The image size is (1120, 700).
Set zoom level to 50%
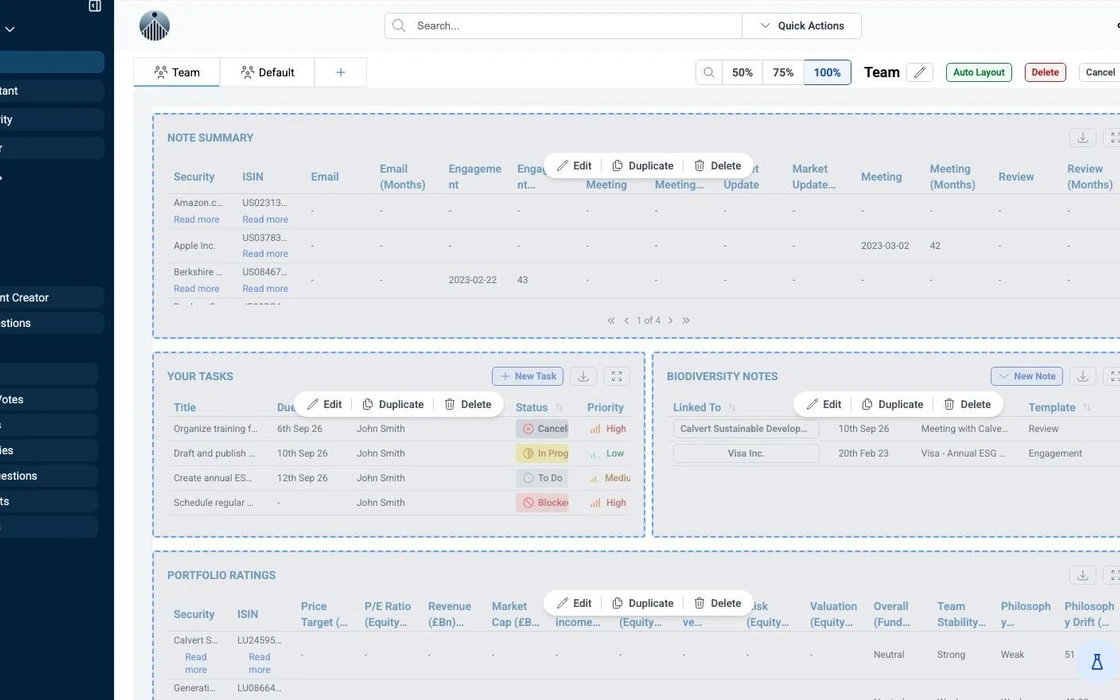pos(742,72)
